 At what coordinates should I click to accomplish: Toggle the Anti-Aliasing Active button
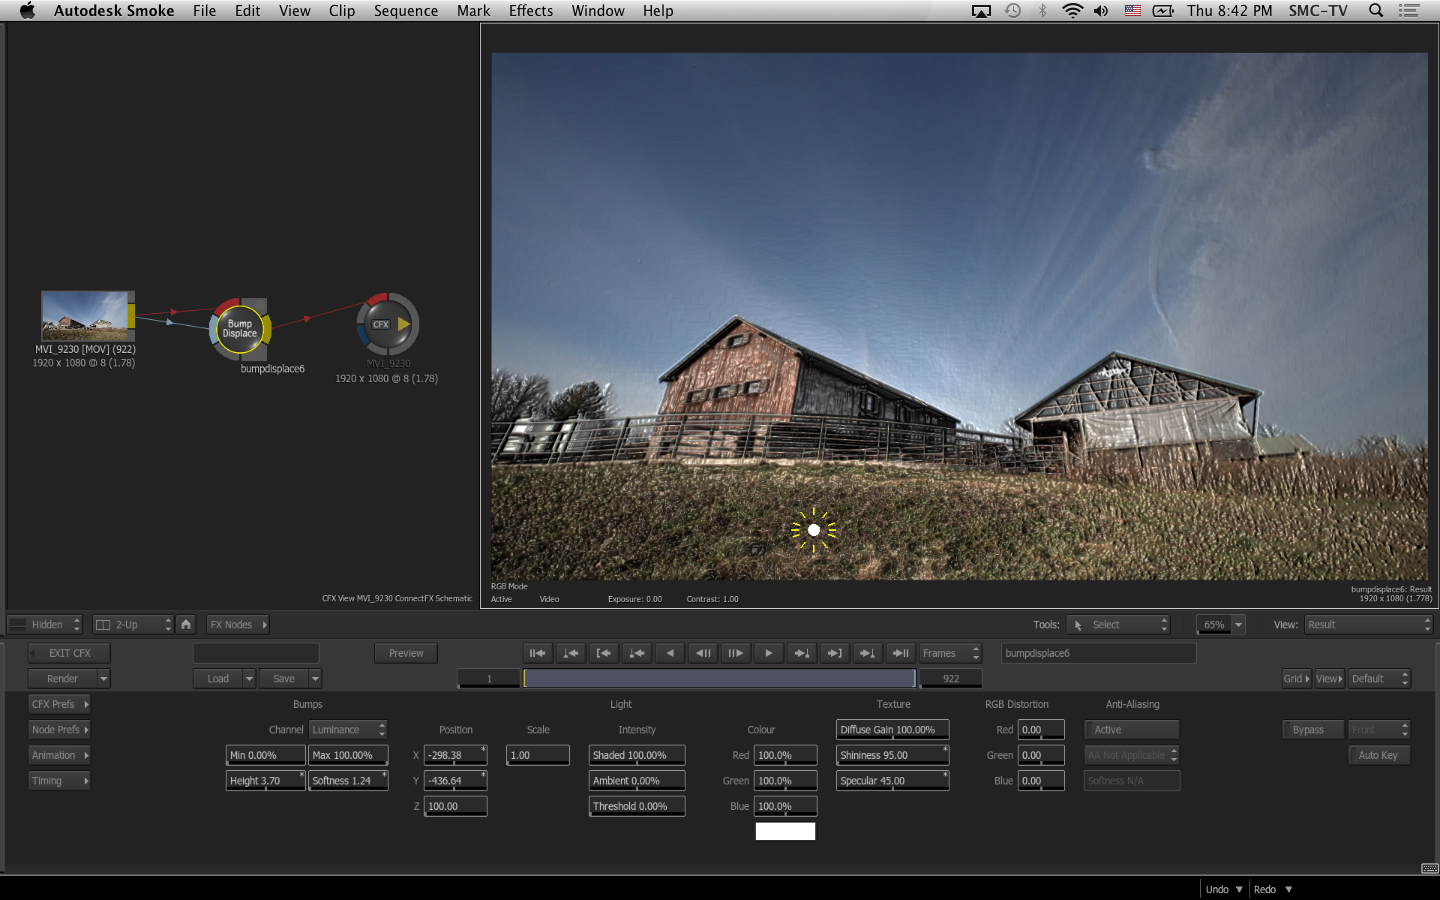(1131, 730)
